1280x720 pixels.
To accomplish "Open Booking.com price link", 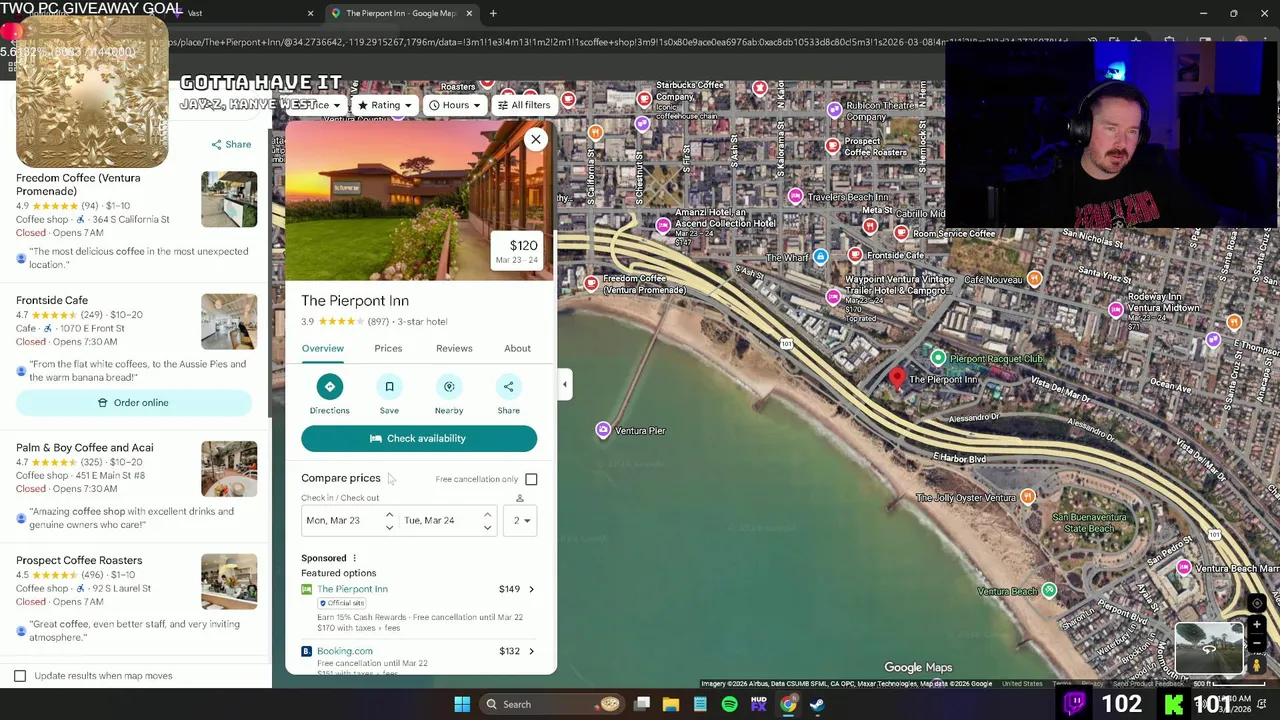I will [345, 651].
